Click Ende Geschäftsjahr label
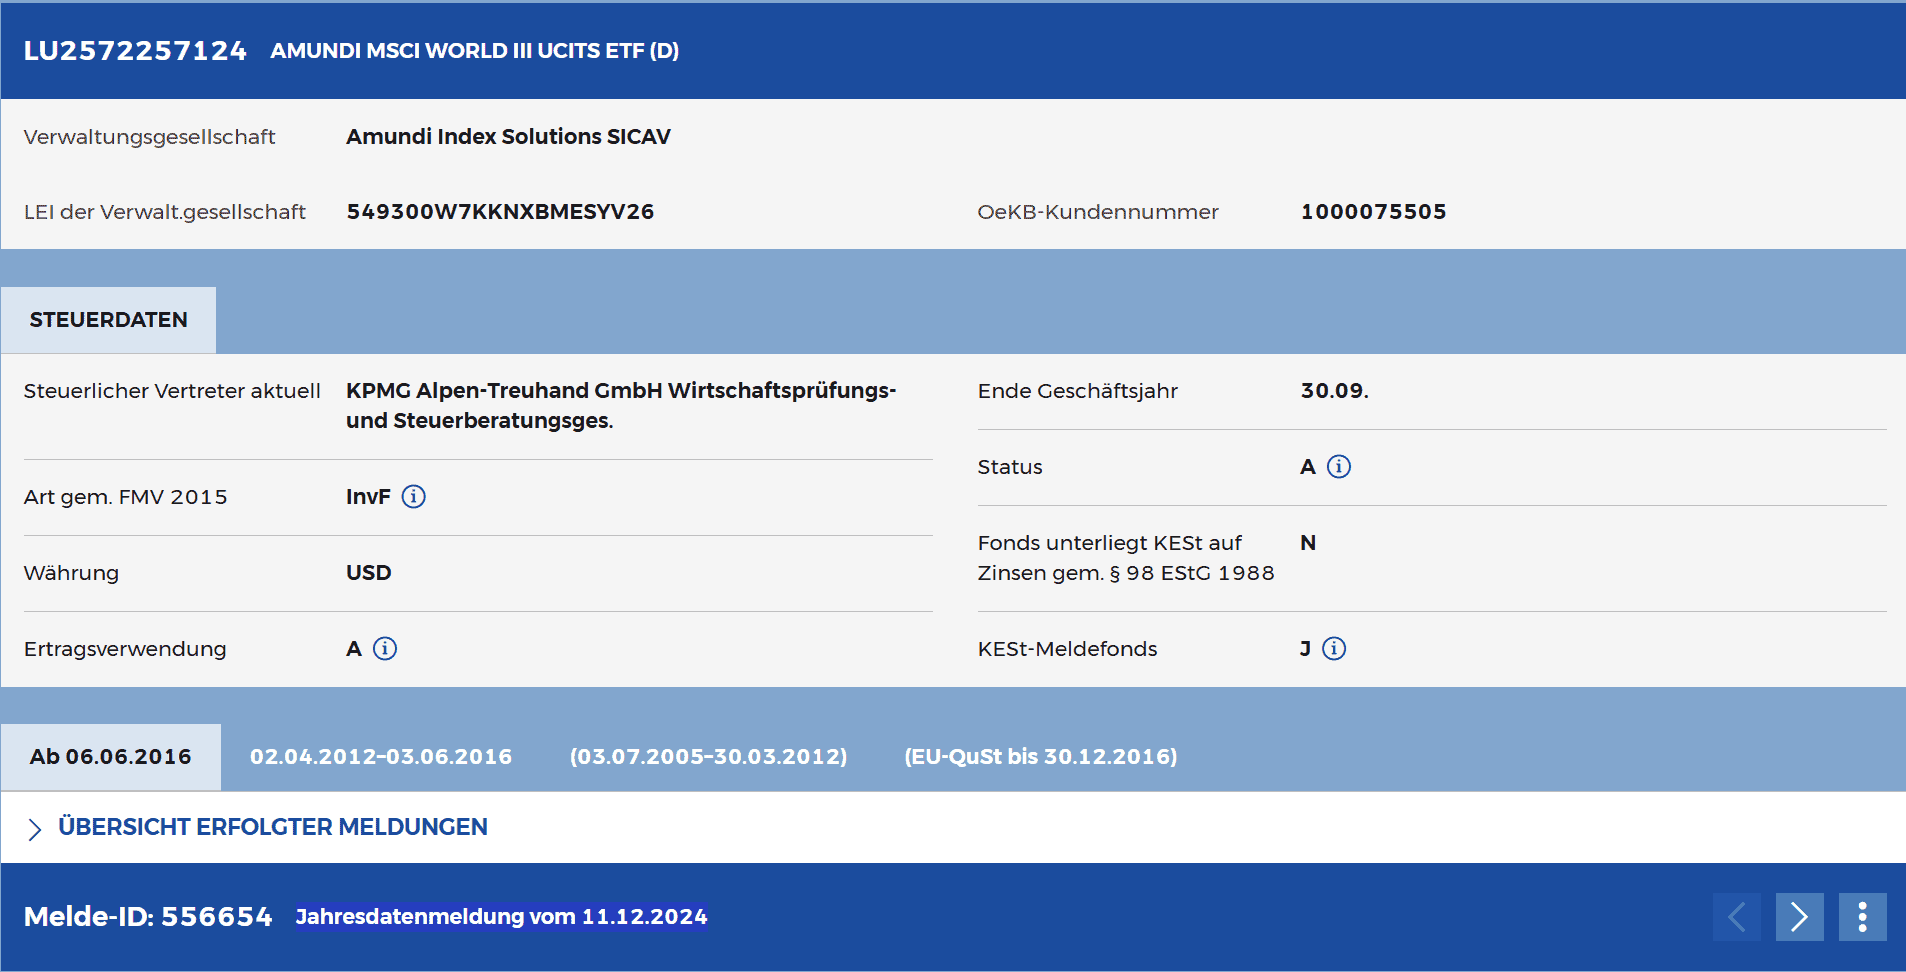 tap(1078, 391)
